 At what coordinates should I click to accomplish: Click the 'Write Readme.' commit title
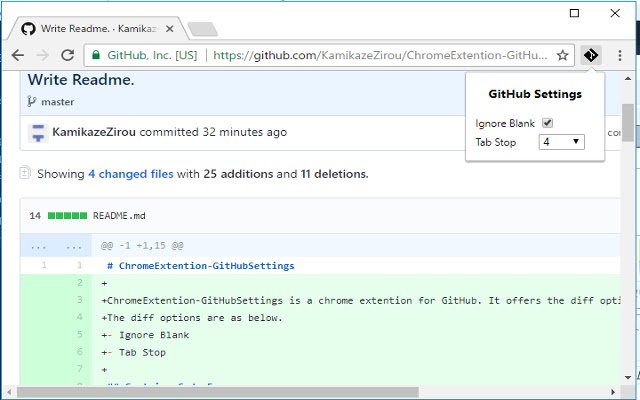[81, 80]
